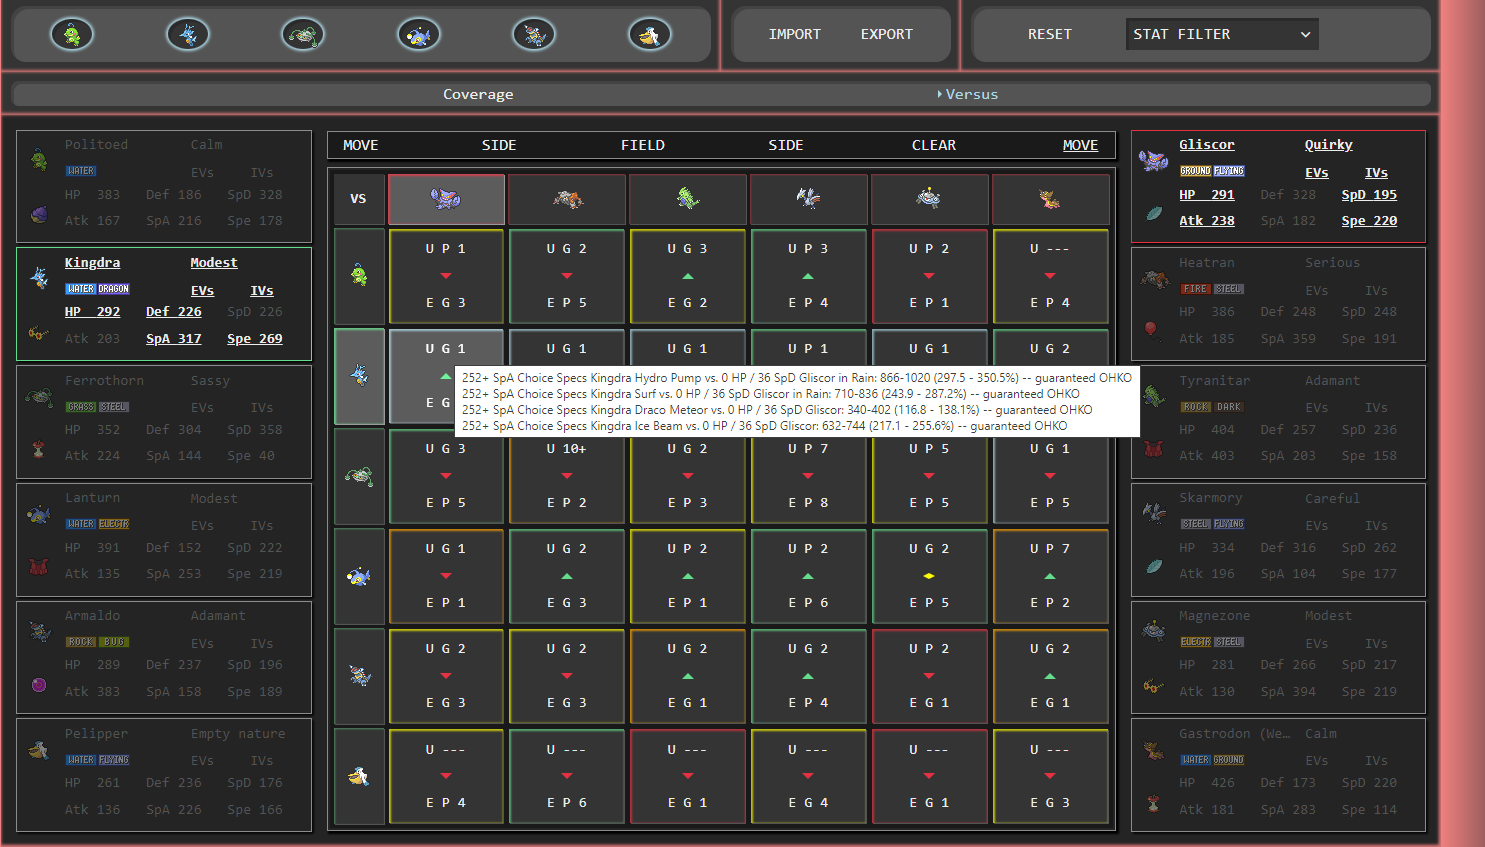The height and width of the screenshot is (847, 1485).
Task: Click the EXPORT button
Action: [x=887, y=34]
